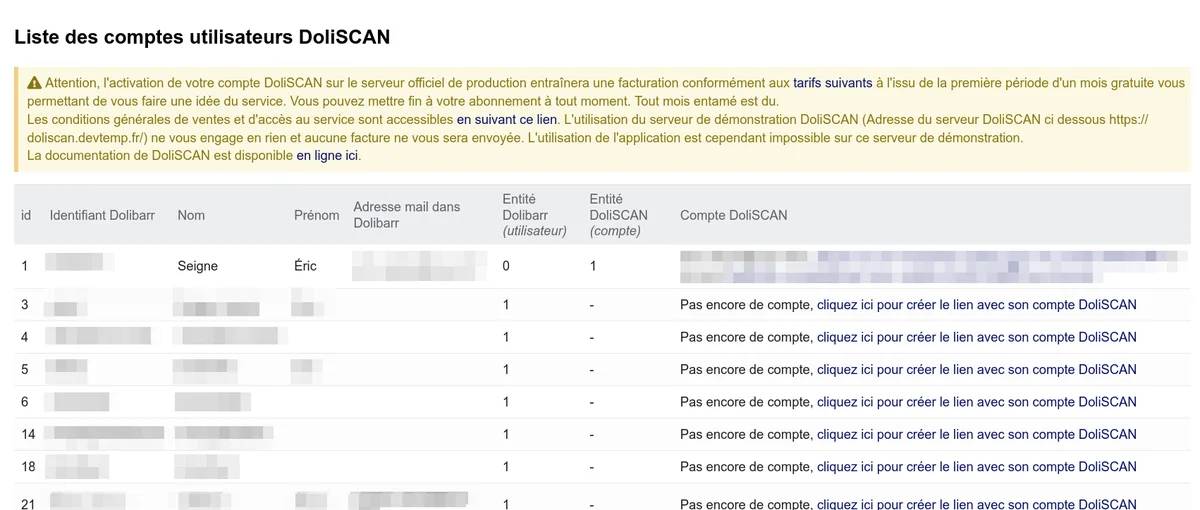This screenshot has width=1200, height=510.
Task: Click the 'Nom' column header
Action: pos(191,215)
